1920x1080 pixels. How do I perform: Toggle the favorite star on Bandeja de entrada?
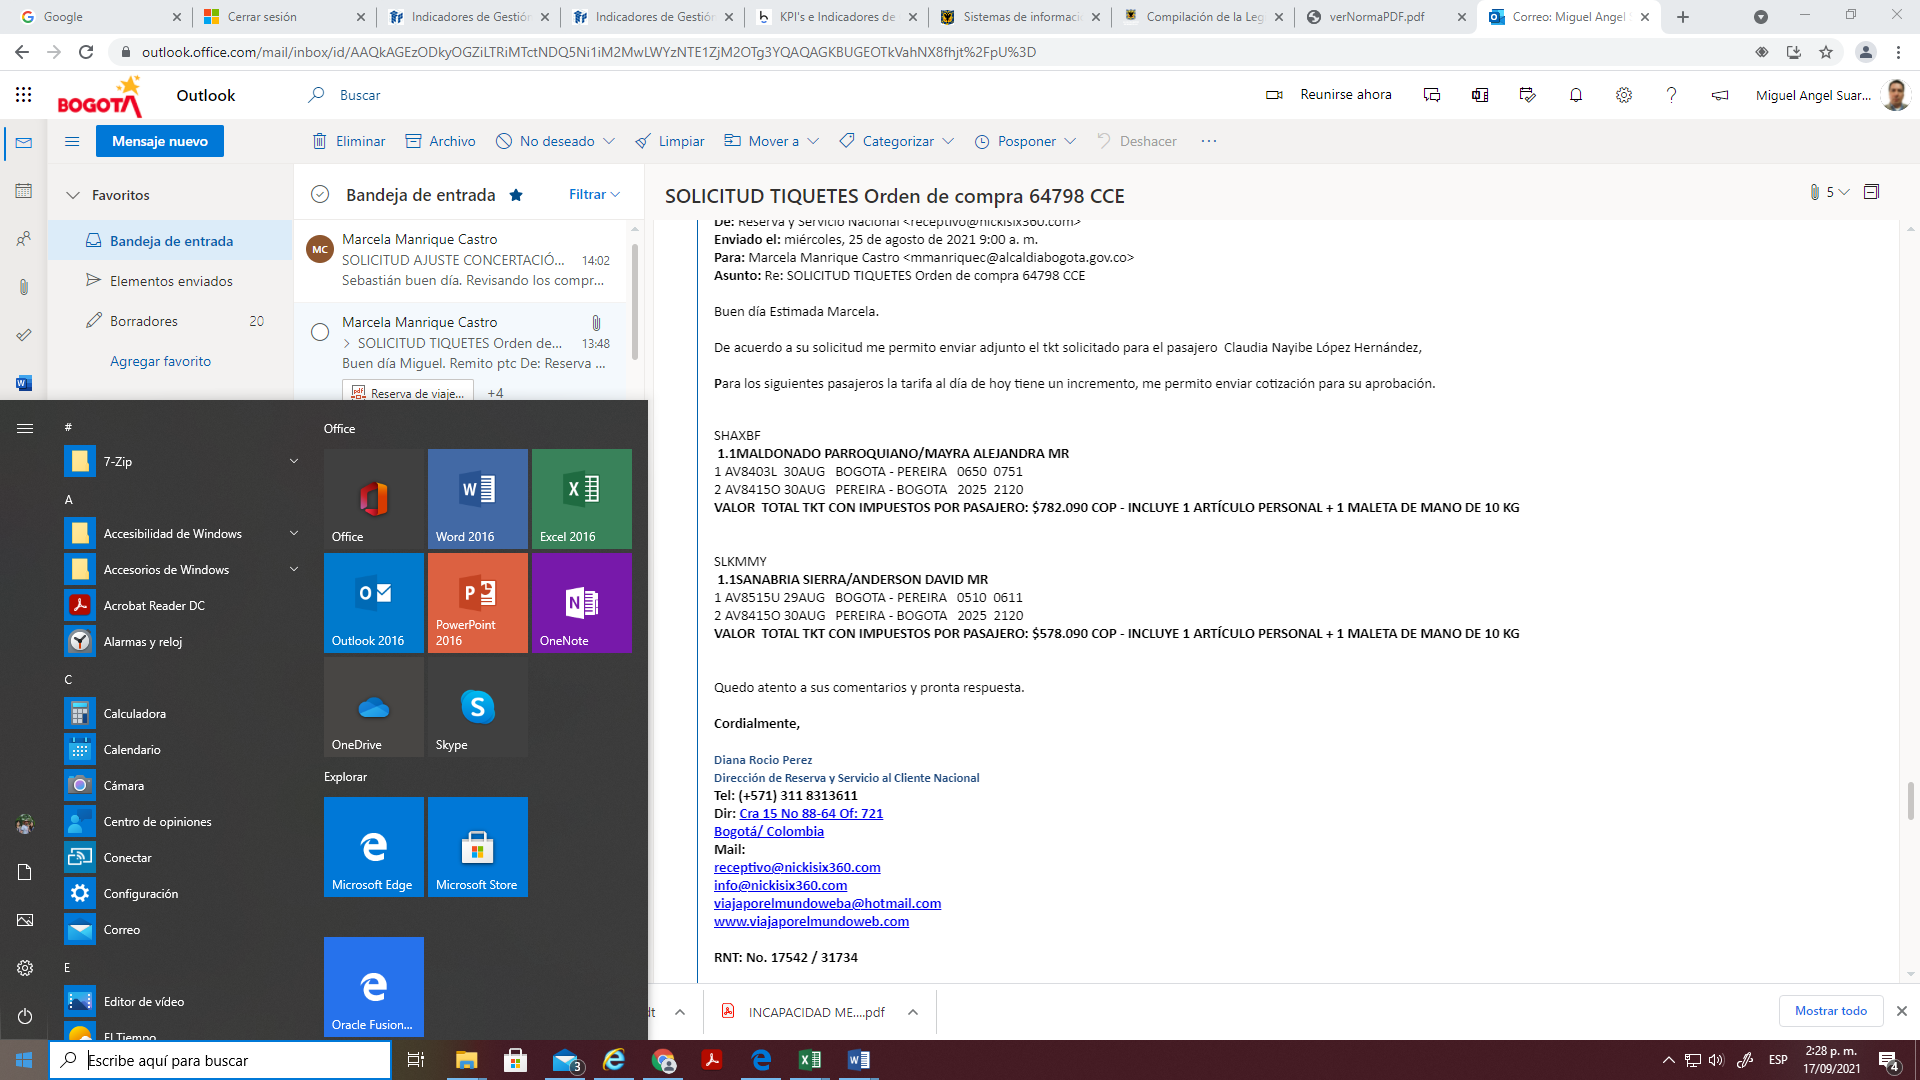click(x=516, y=195)
